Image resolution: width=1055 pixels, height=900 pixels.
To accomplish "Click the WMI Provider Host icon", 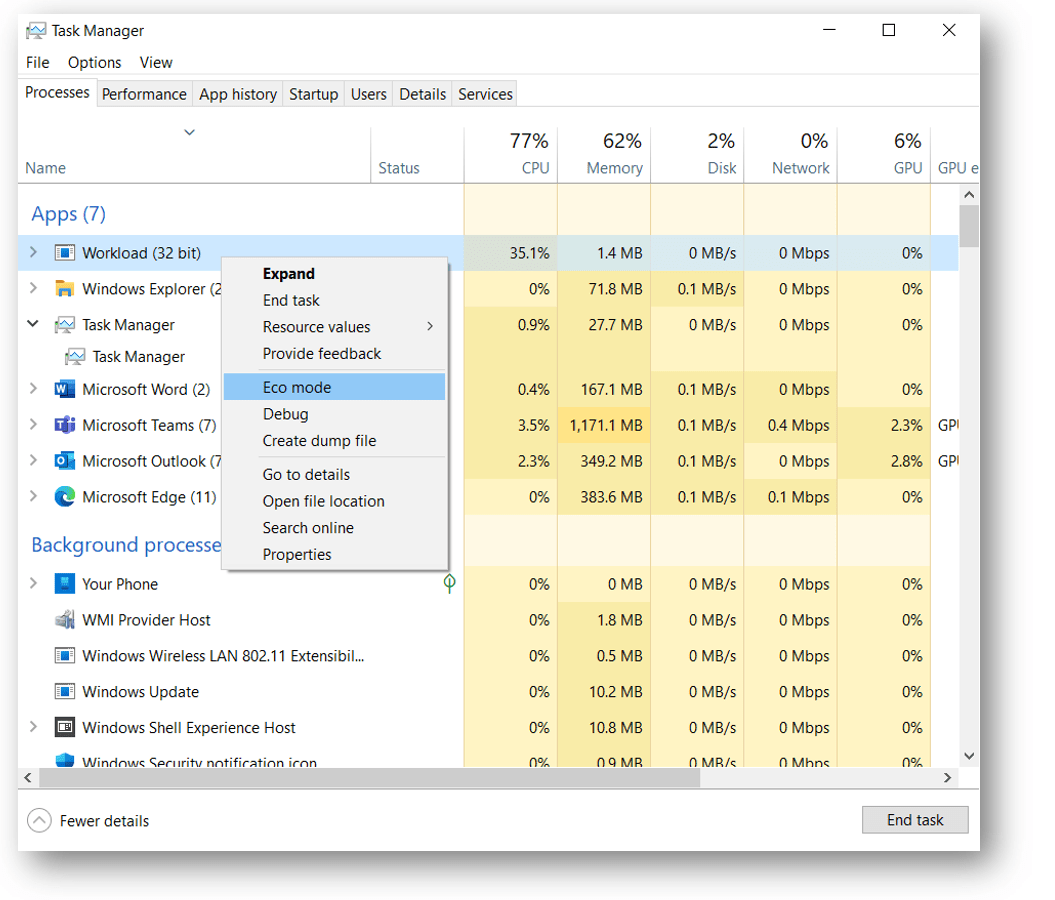I will 63,619.
